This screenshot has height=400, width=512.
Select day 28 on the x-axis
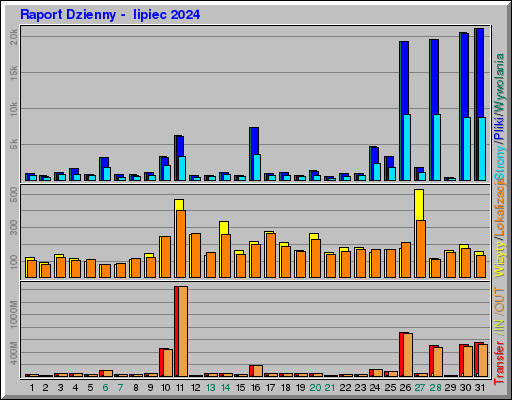click(435, 388)
